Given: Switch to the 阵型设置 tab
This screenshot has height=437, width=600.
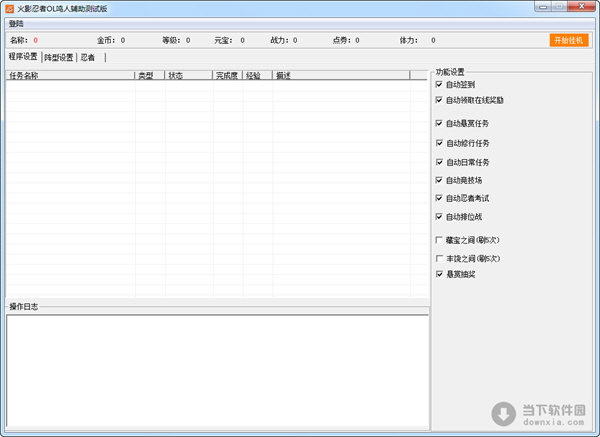Looking at the screenshot, I should coord(59,57).
